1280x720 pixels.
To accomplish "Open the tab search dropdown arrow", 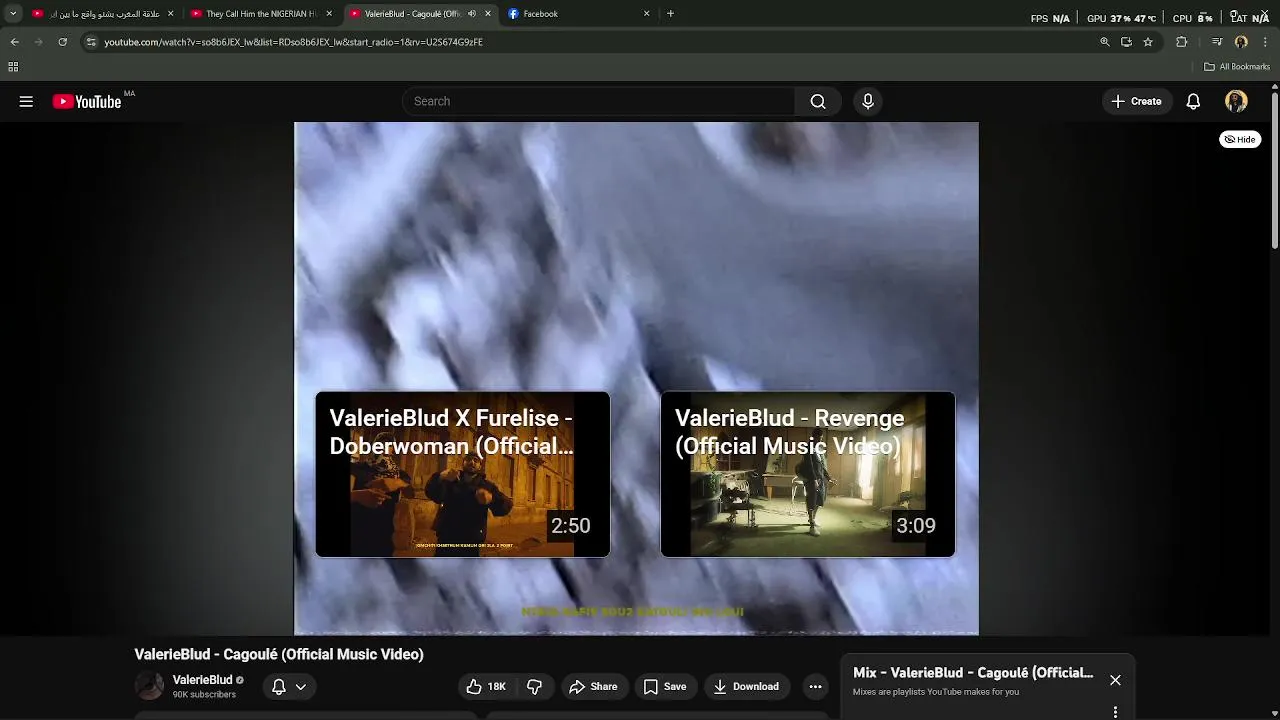I will click(13, 14).
